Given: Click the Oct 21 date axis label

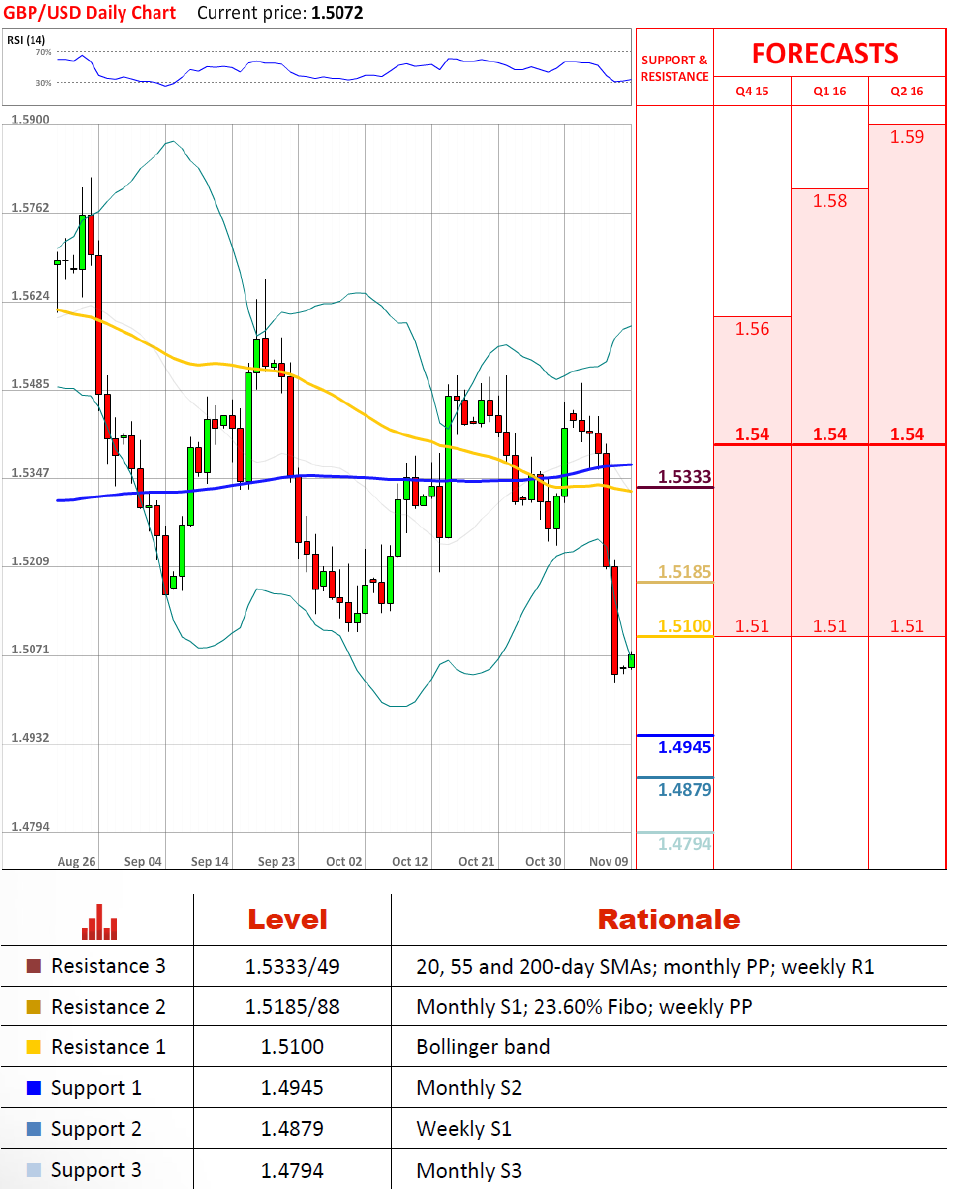Looking at the screenshot, I should [x=476, y=861].
